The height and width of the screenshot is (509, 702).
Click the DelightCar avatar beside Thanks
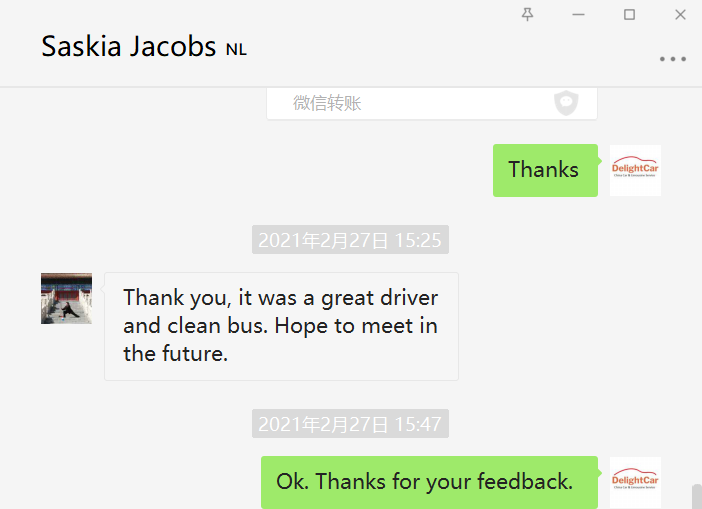coord(635,170)
